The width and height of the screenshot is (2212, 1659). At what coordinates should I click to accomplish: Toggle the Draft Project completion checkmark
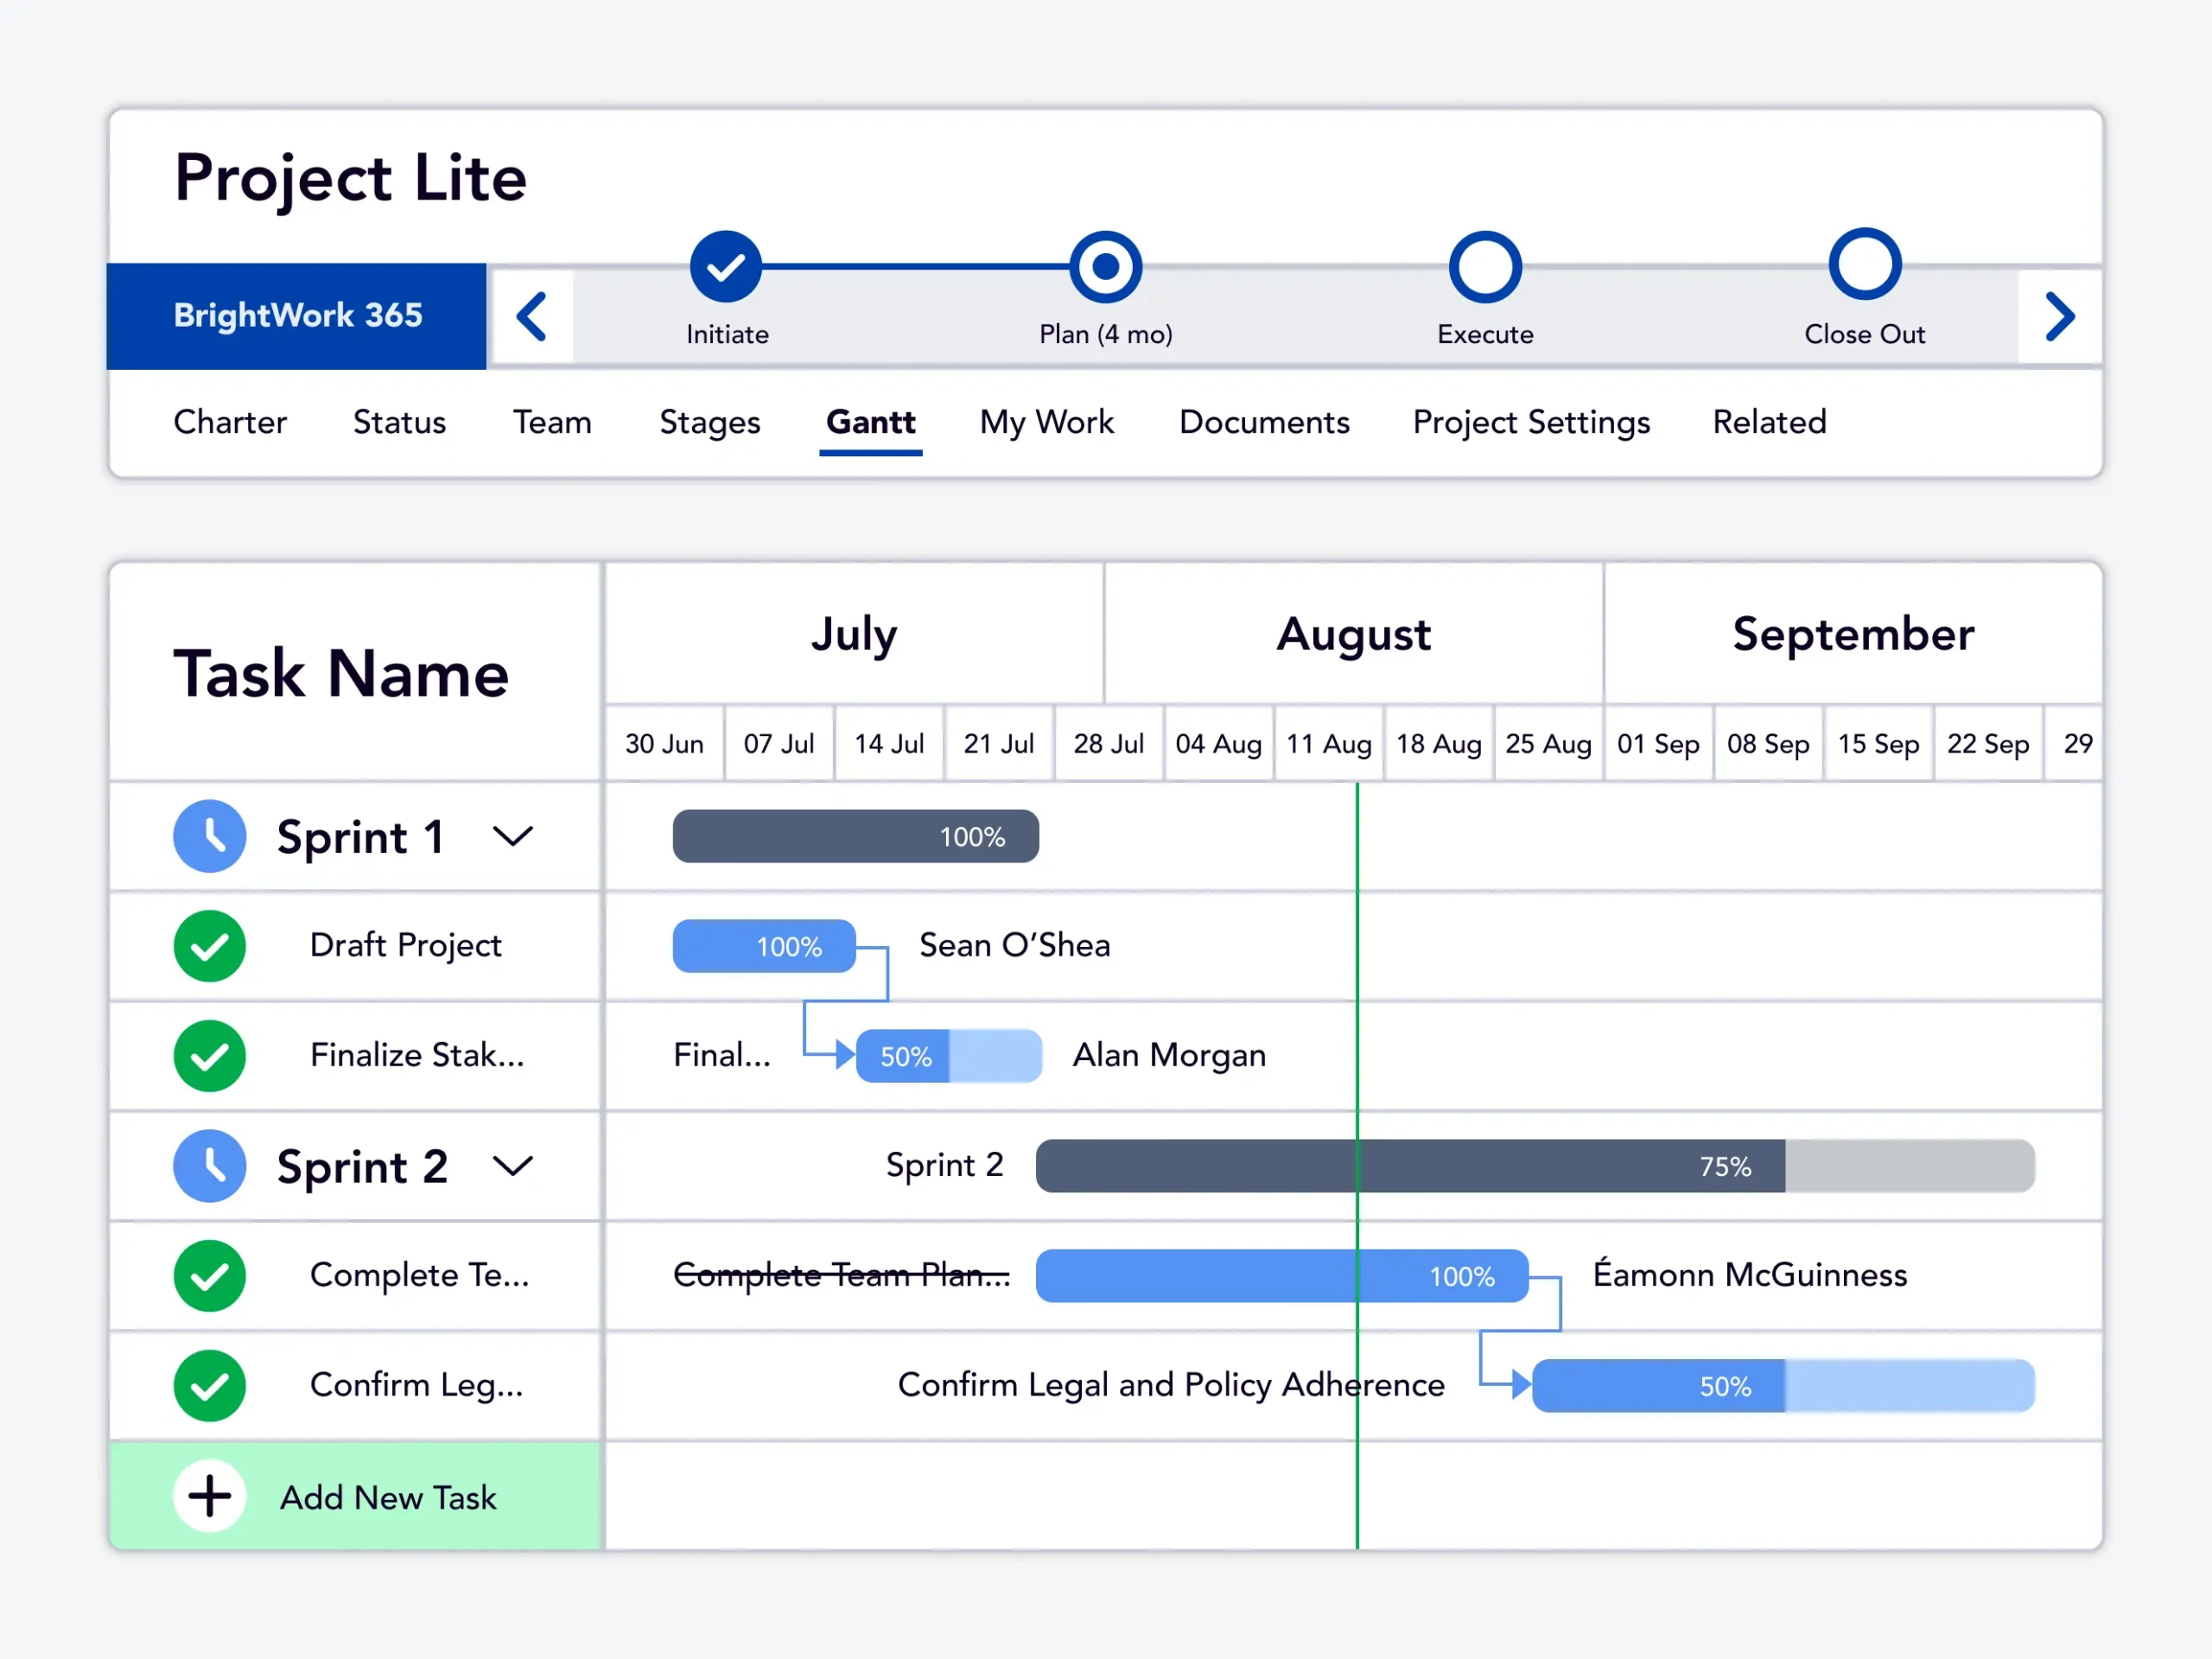tap(210, 946)
